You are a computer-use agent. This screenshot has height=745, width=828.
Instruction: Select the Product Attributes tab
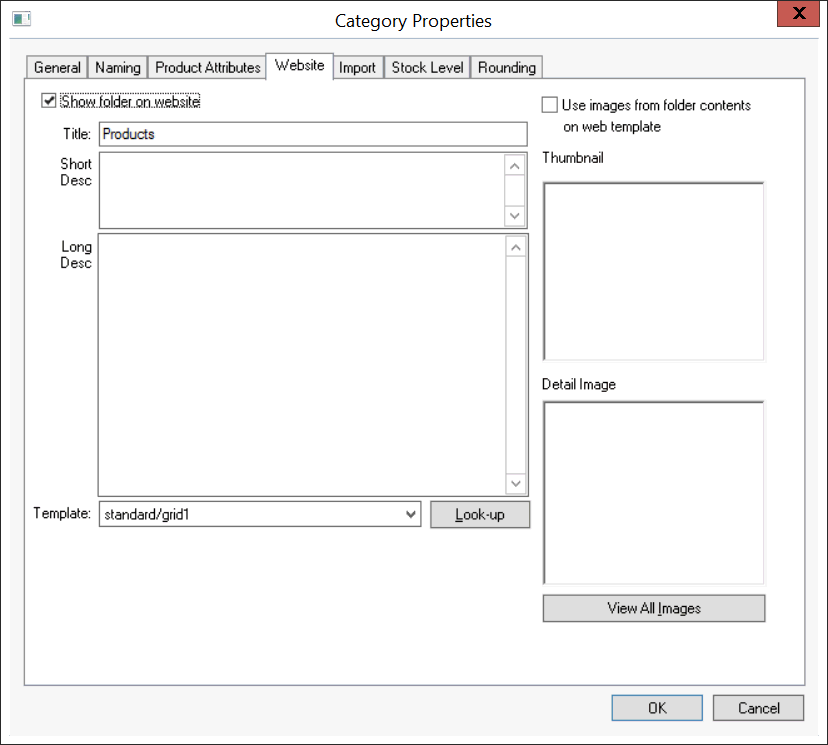coord(207,68)
